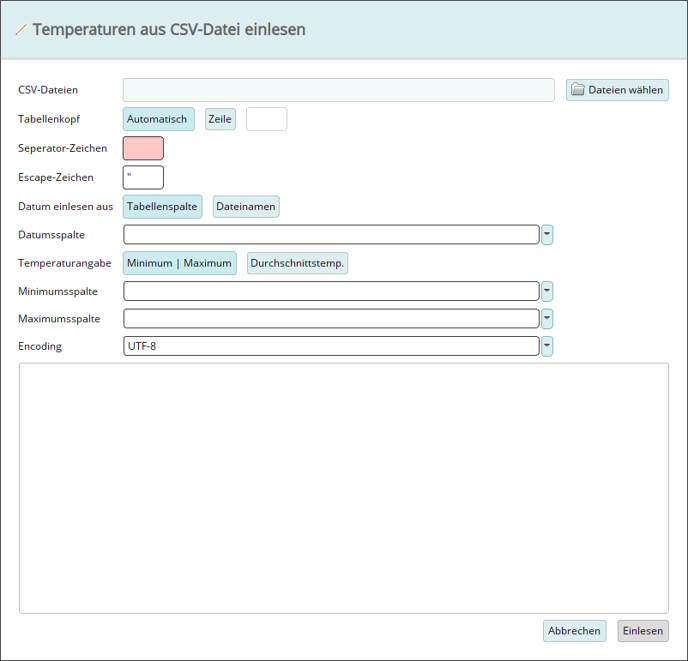Click the CSV-Dateien path field
Screen dimensions: 688x661
click(338, 90)
